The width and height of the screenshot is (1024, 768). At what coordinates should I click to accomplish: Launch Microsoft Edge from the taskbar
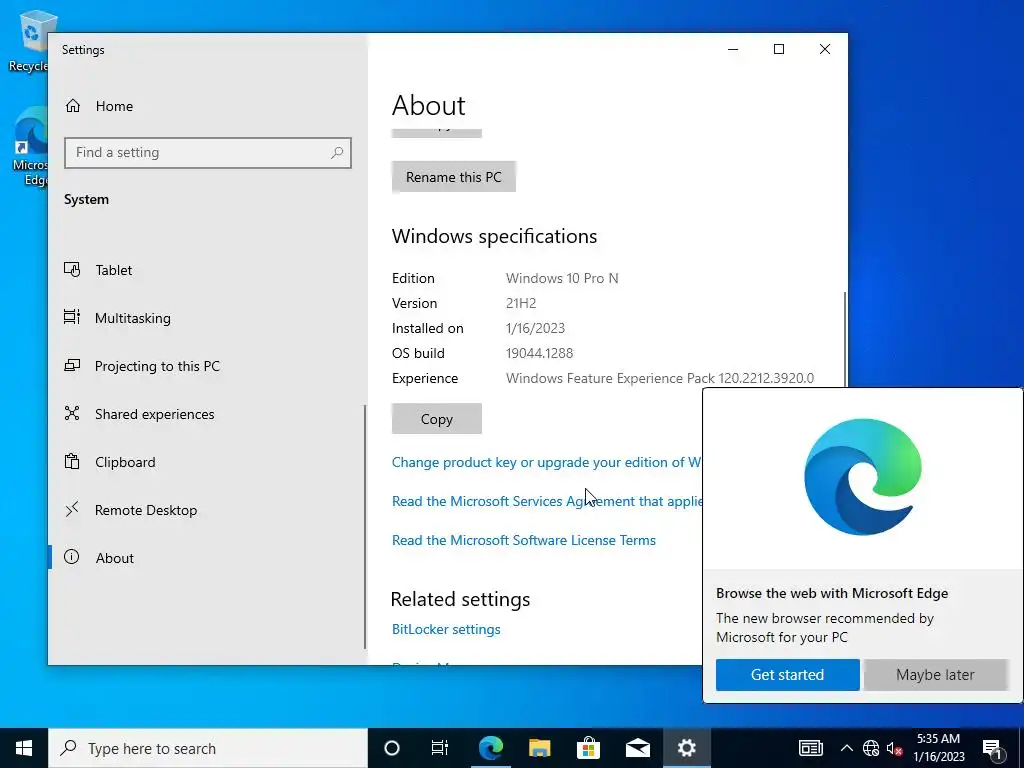click(490, 748)
